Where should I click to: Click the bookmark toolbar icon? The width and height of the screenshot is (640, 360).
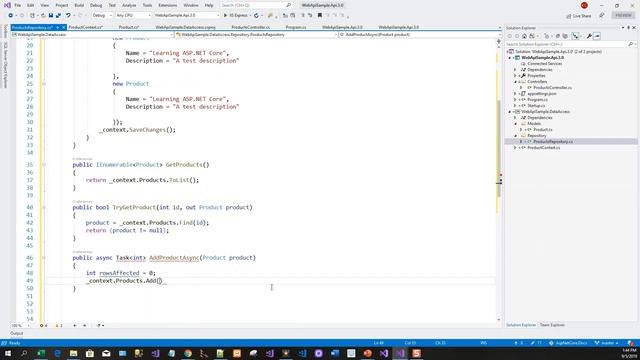(320, 16)
